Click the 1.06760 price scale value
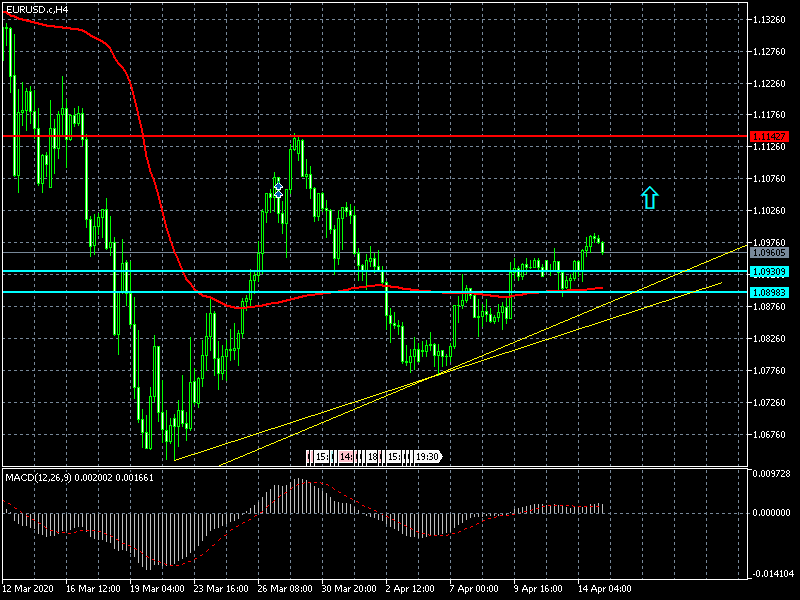This screenshot has height=600, width=800. click(x=769, y=435)
